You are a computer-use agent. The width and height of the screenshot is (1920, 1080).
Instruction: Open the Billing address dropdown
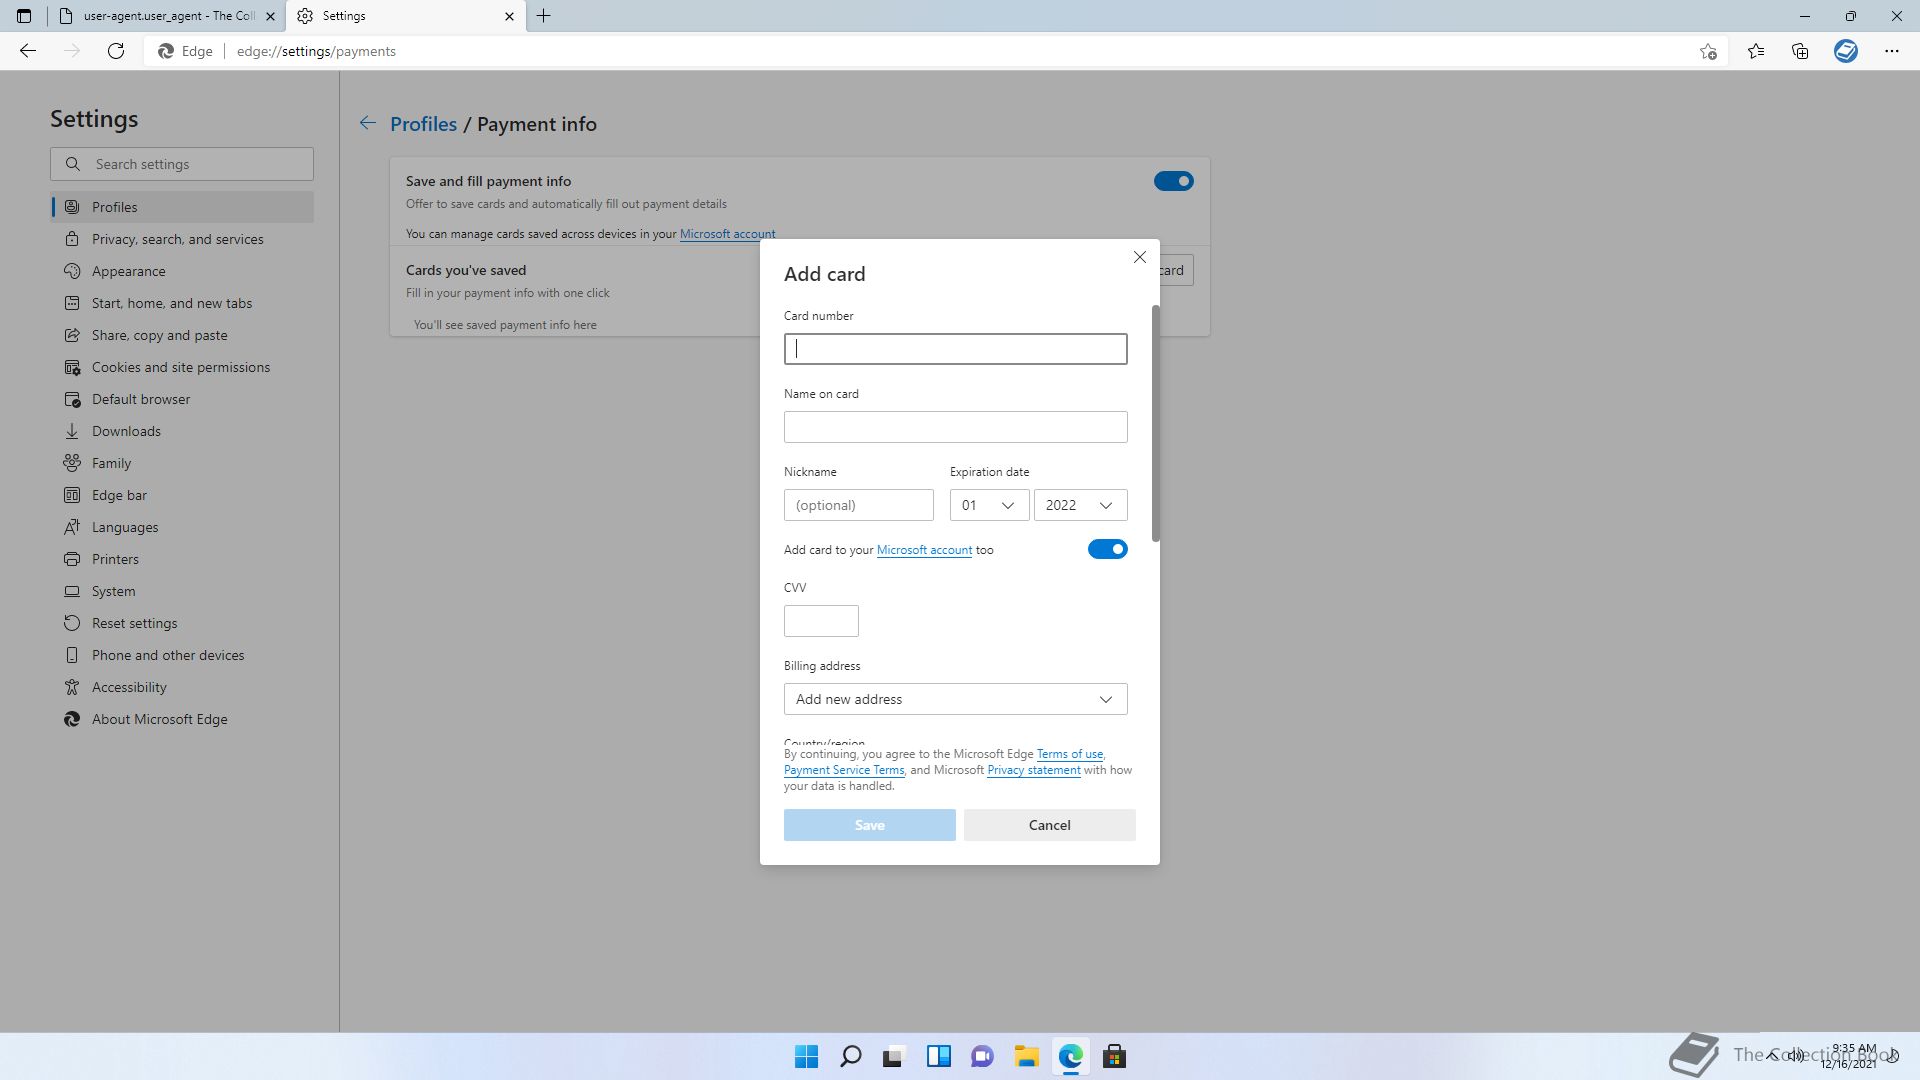pyautogui.click(x=955, y=699)
